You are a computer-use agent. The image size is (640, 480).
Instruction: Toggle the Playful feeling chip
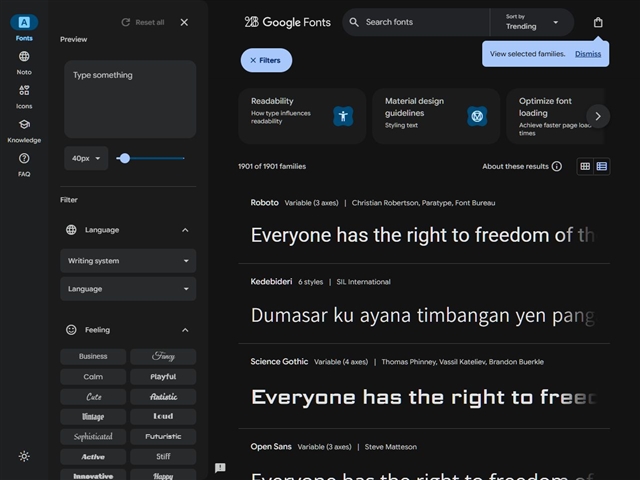coord(163,377)
